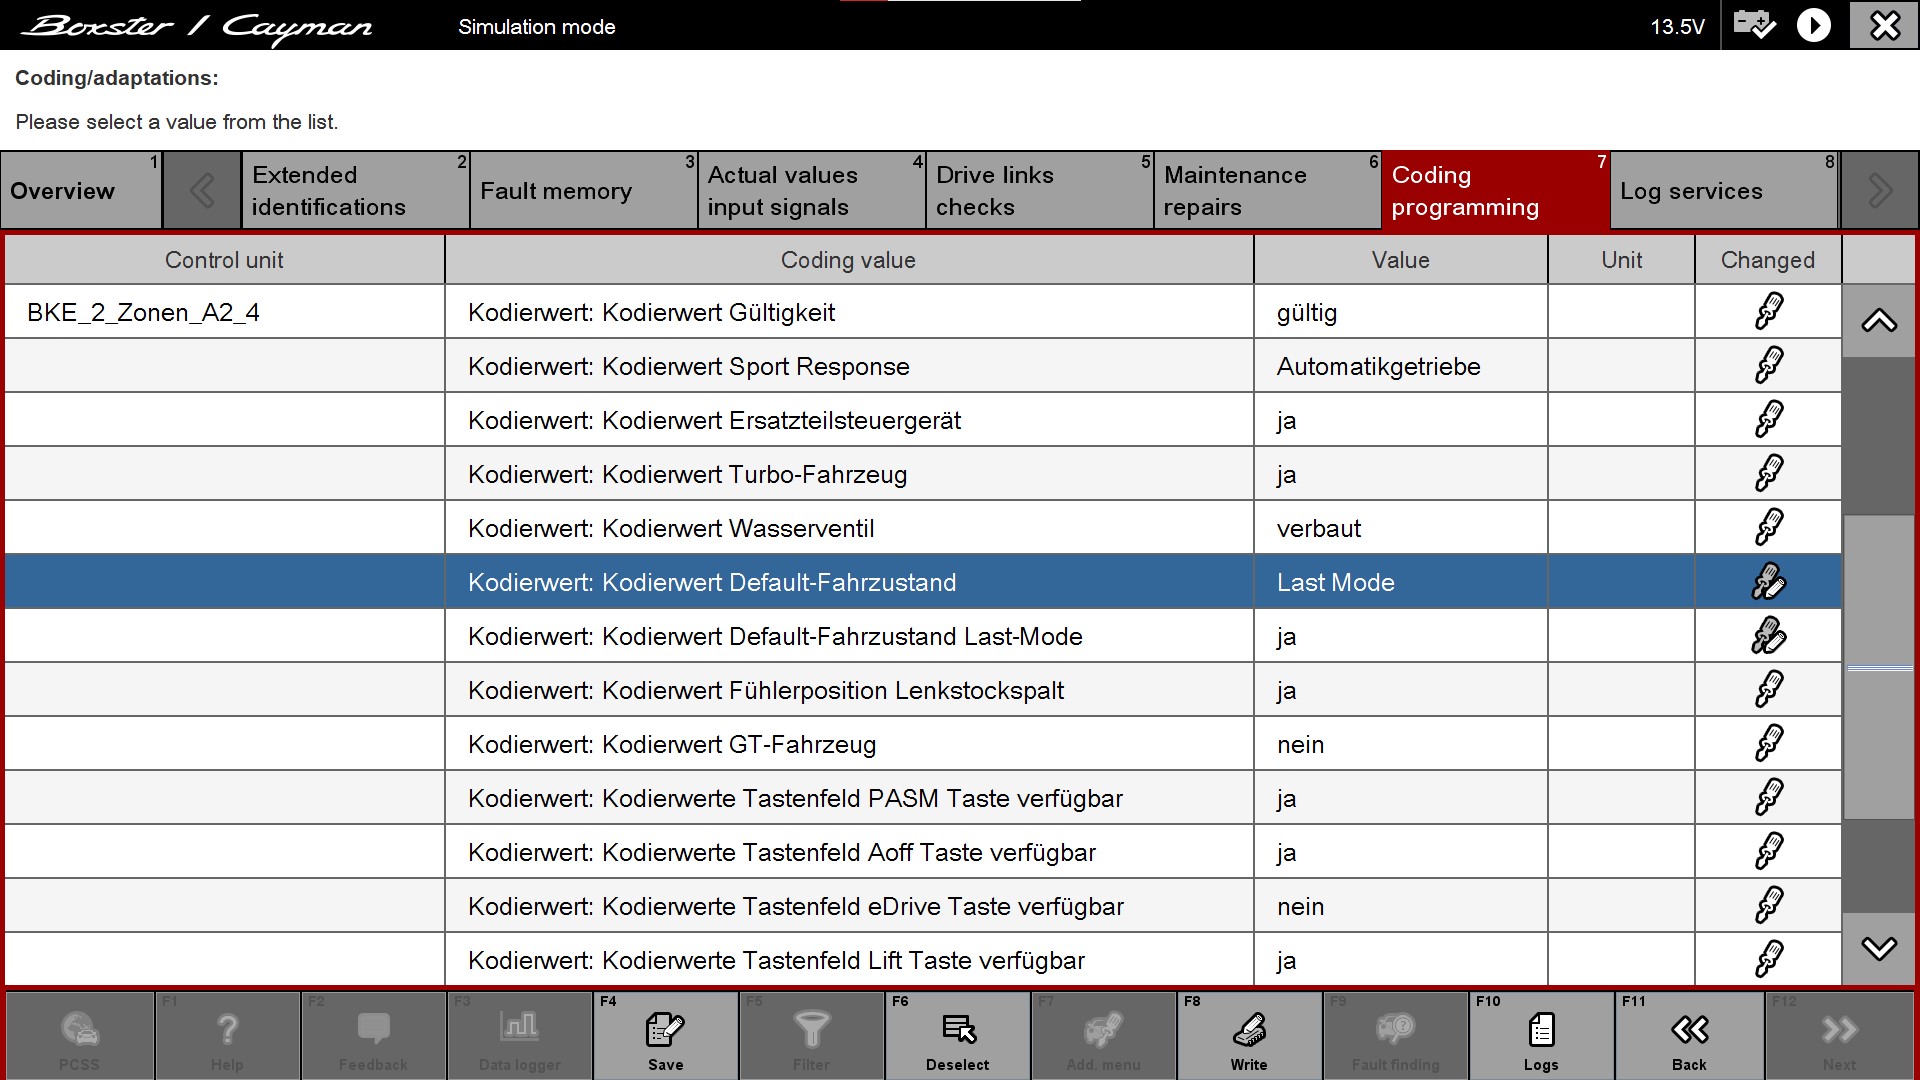Click the play icon in title bar
The image size is (1920, 1080).
pyautogui.click(x=1813, y=25)
